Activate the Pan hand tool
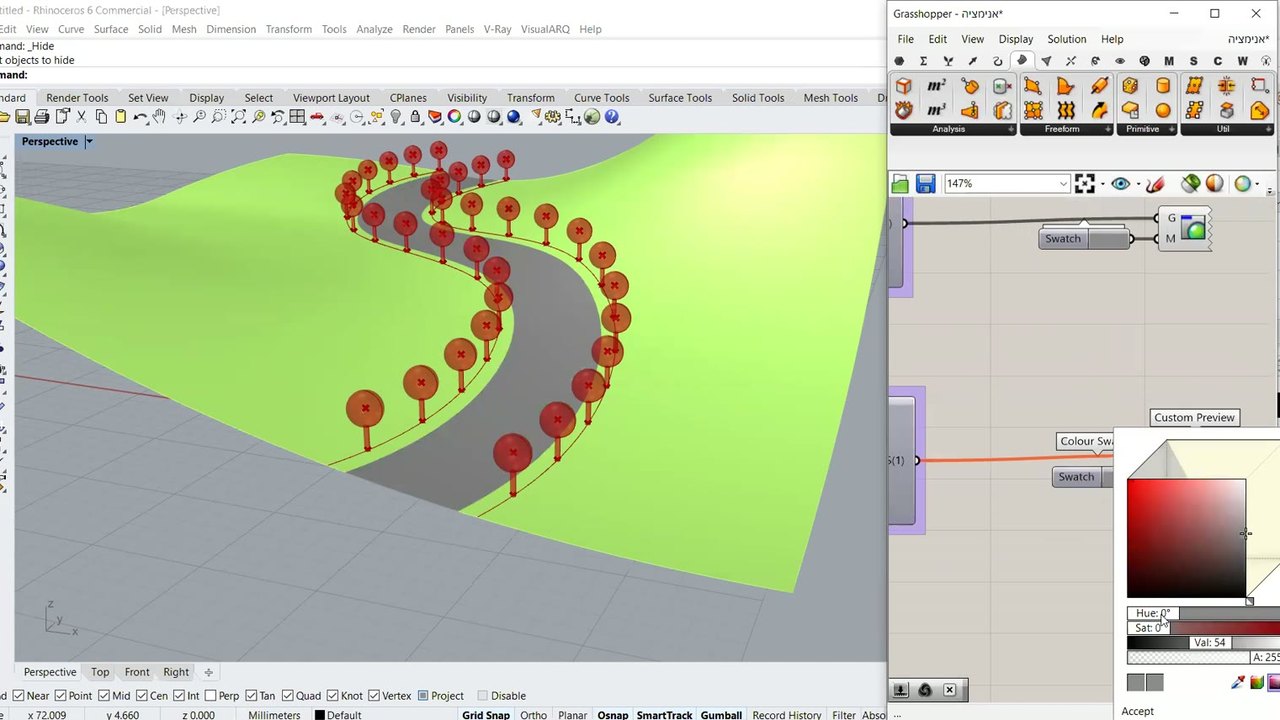The width and height of the screenshot is (1280, 720). coord(160,117)
